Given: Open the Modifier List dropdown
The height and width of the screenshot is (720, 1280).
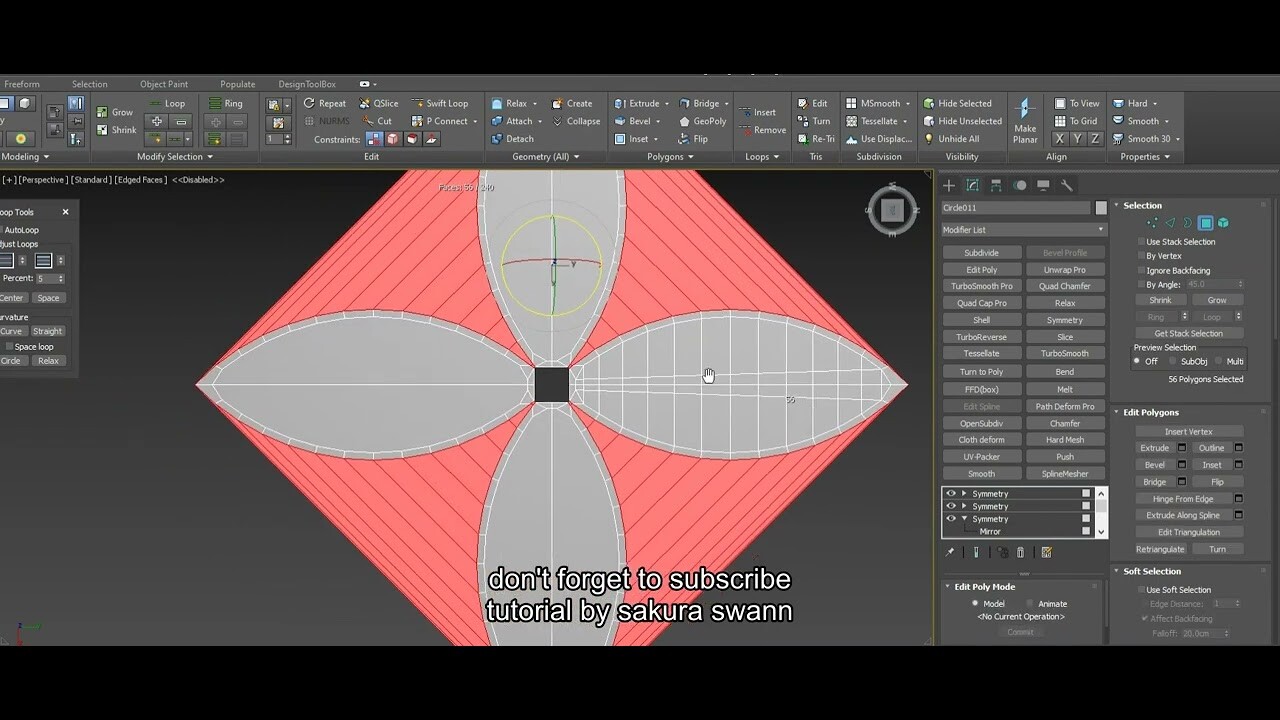Looking at the screenshot, I should click(1020, 229).
